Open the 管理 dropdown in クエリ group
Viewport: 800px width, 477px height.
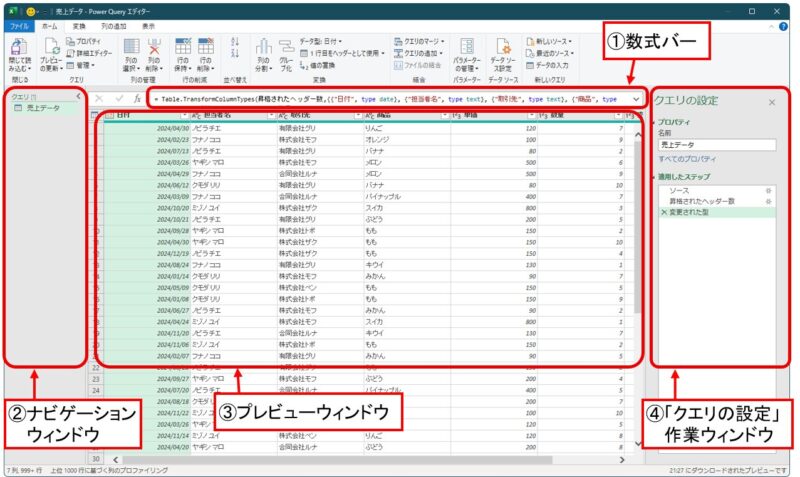coord(81,65)
